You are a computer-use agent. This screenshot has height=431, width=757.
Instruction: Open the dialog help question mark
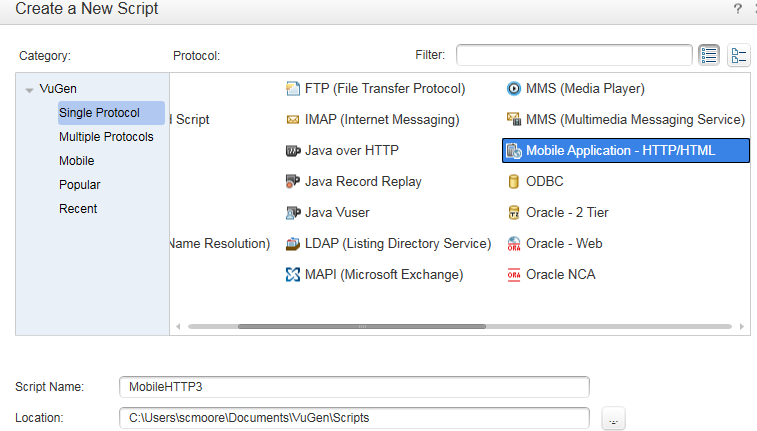(738, 9)
